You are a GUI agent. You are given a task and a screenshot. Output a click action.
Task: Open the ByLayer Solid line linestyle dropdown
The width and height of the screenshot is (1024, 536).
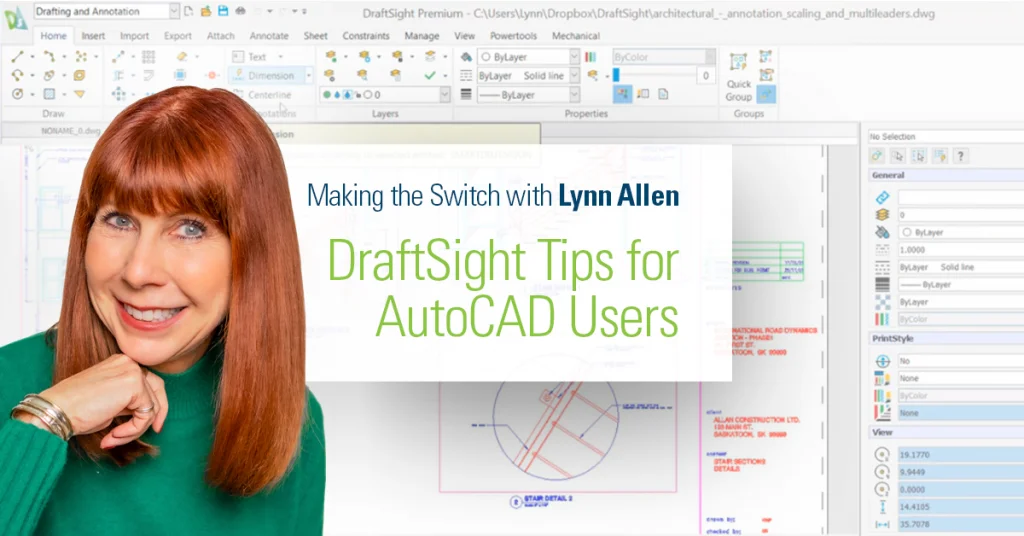click(574, 76)
